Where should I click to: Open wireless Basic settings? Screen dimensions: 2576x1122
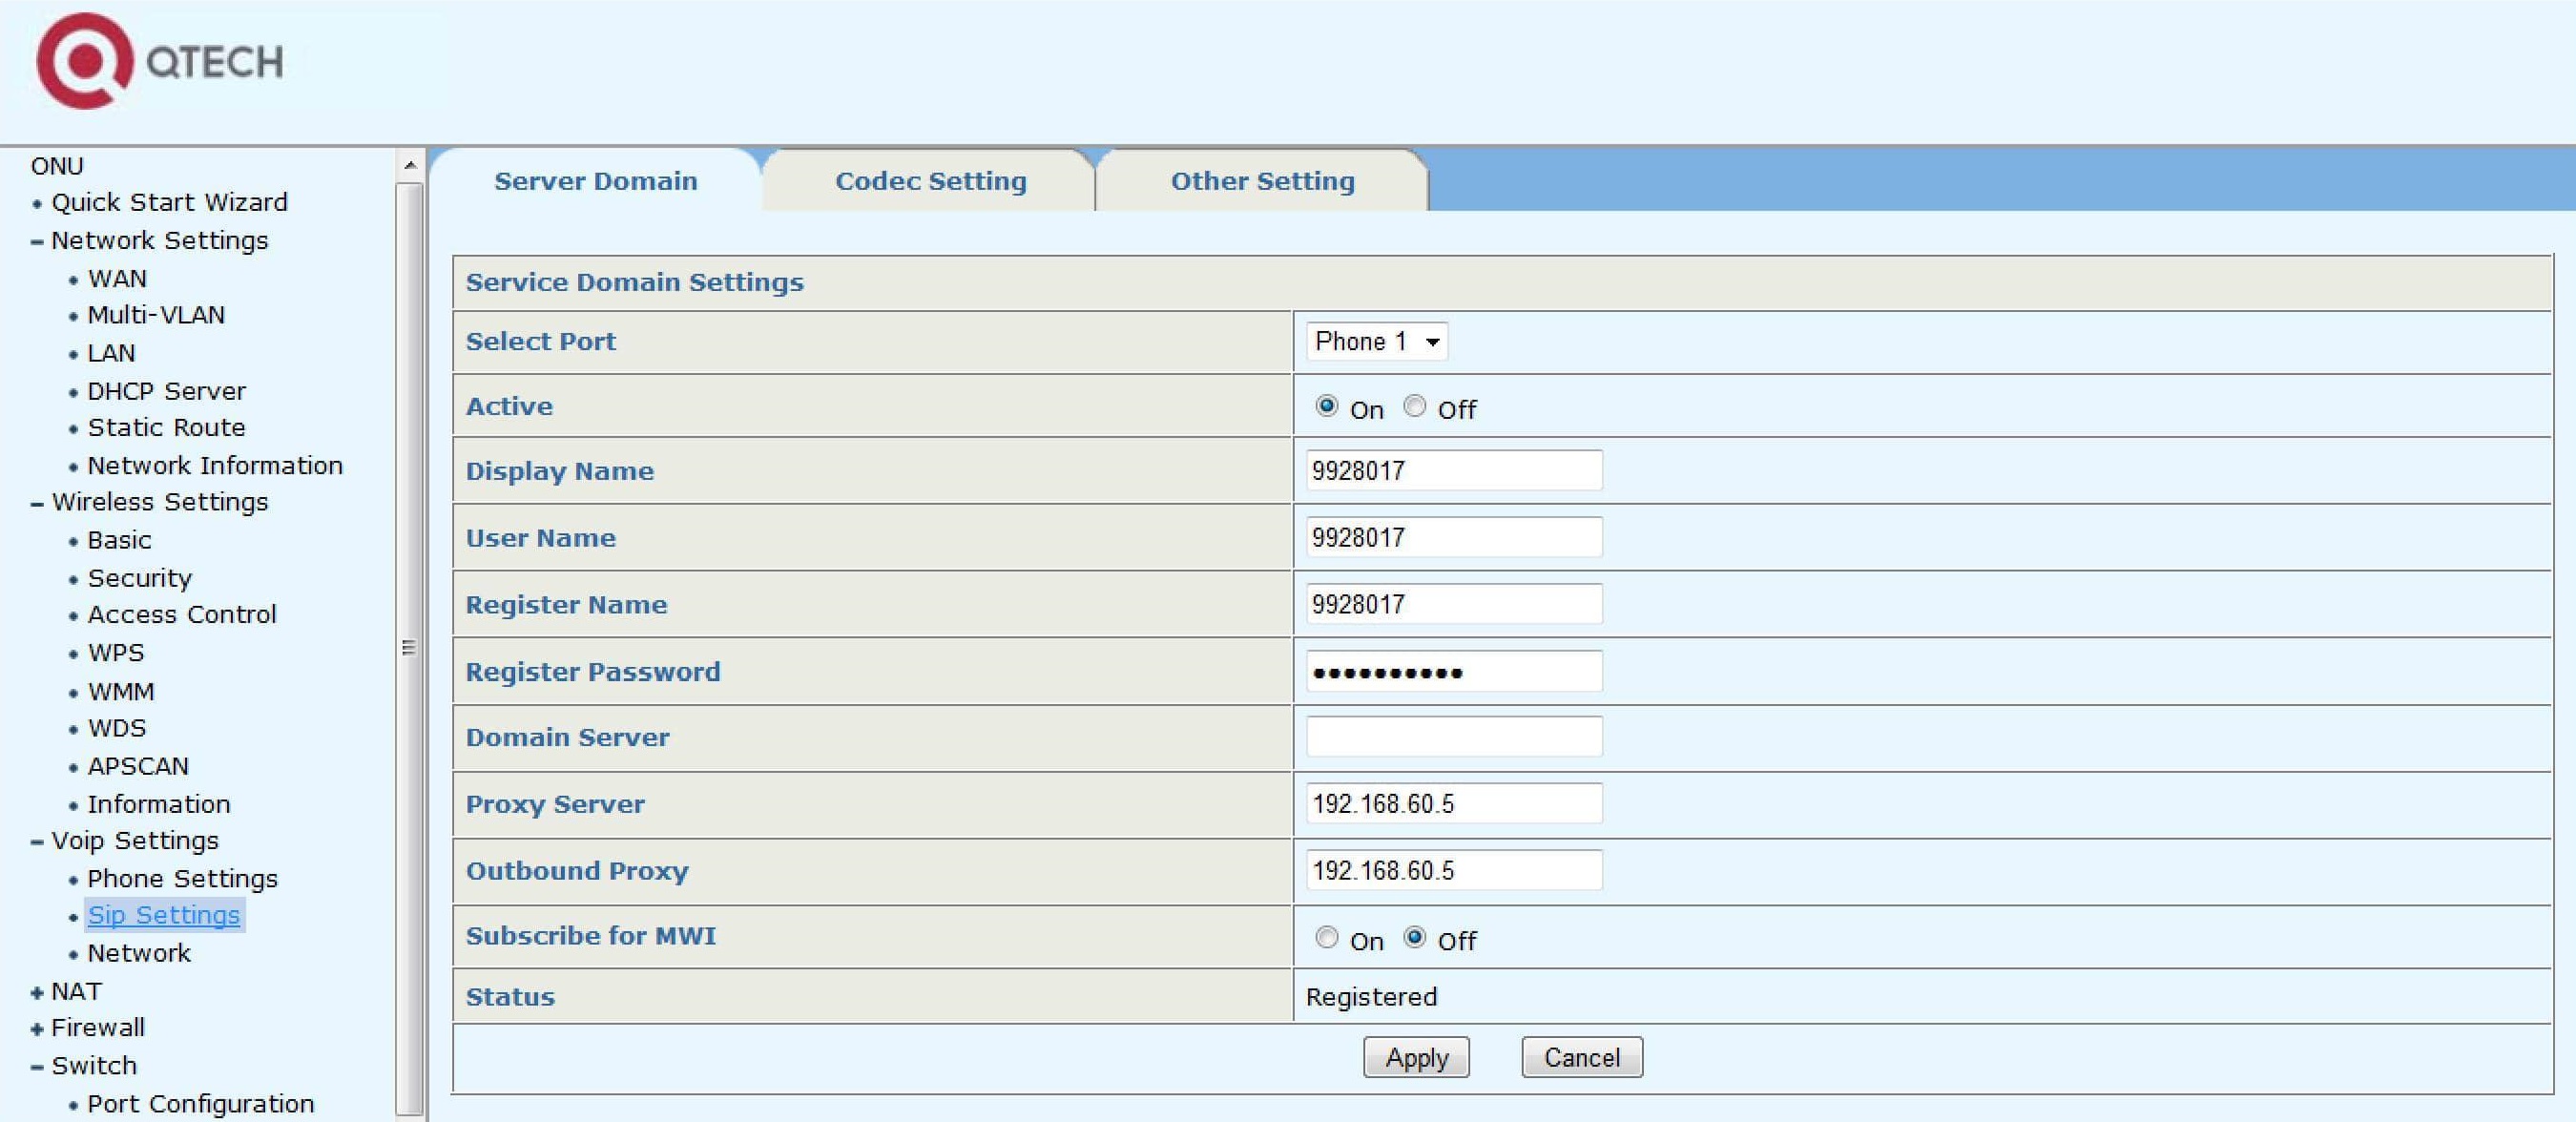click(119, 541)
